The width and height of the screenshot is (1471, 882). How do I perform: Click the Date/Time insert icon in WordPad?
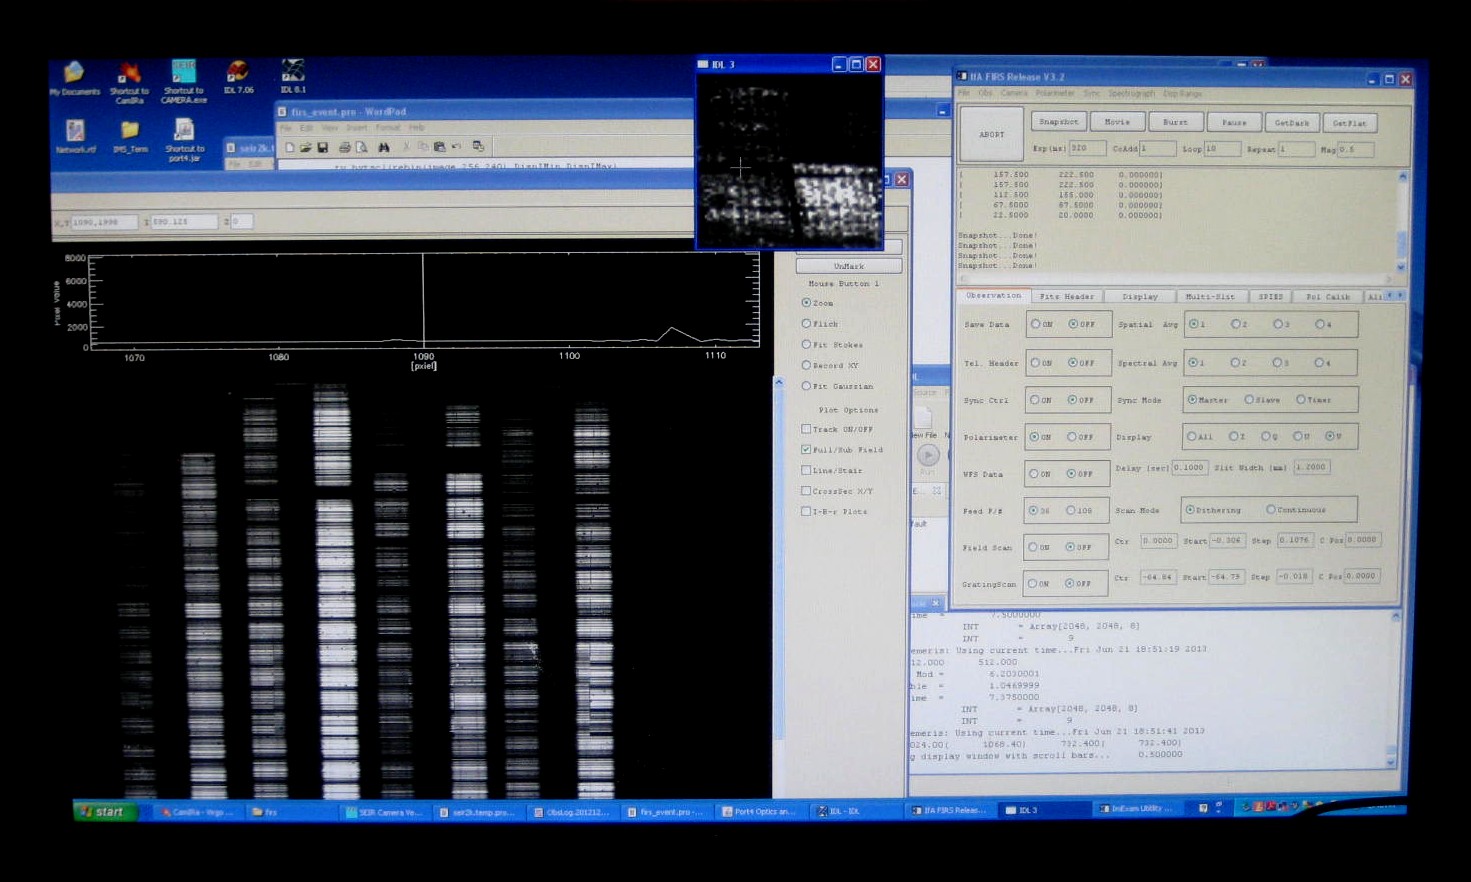tap(478, 147)
